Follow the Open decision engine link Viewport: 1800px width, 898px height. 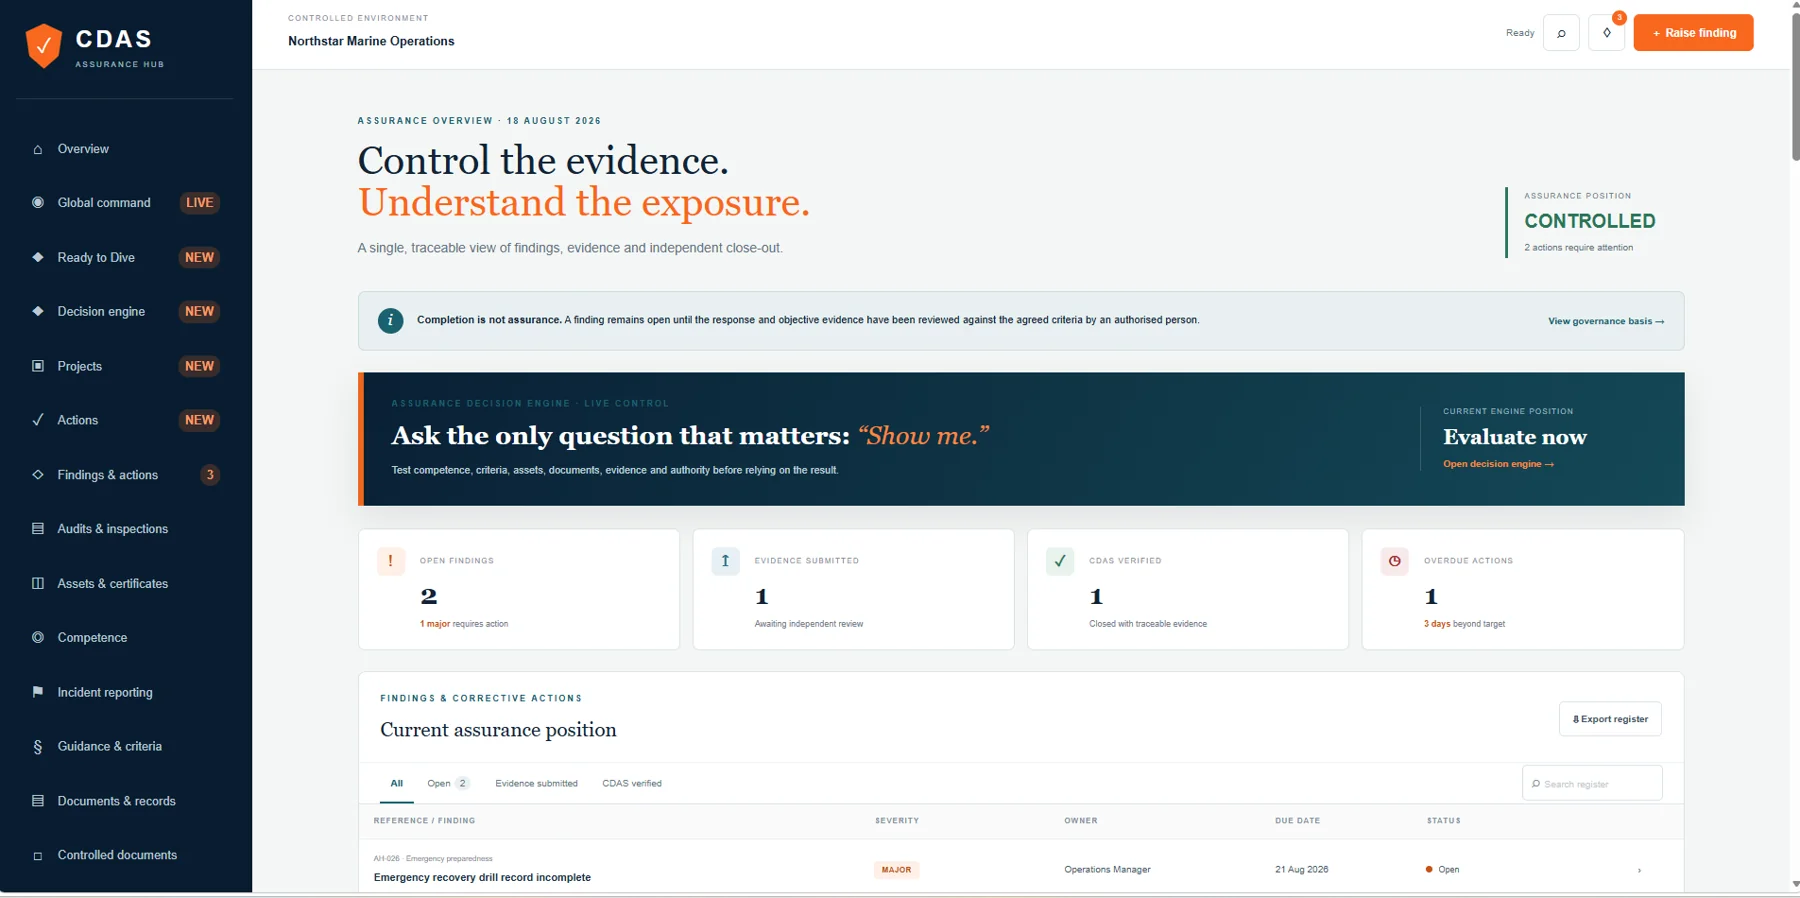(1498, 464)
